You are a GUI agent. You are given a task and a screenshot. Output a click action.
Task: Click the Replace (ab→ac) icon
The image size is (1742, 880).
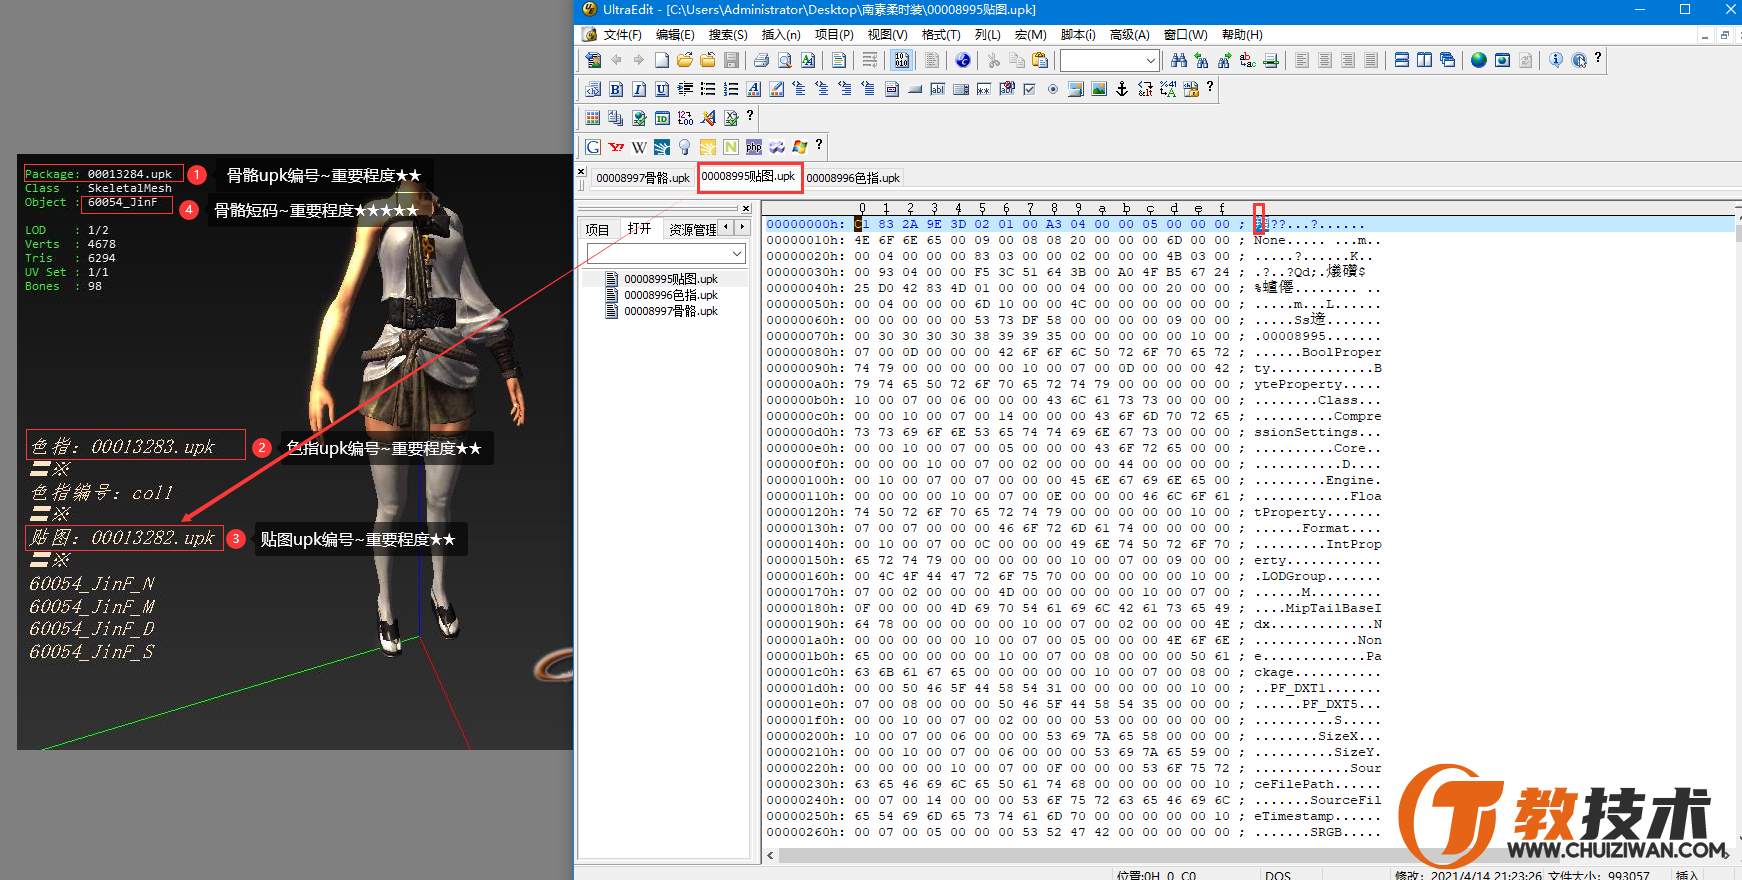(x=1248, y=61)
